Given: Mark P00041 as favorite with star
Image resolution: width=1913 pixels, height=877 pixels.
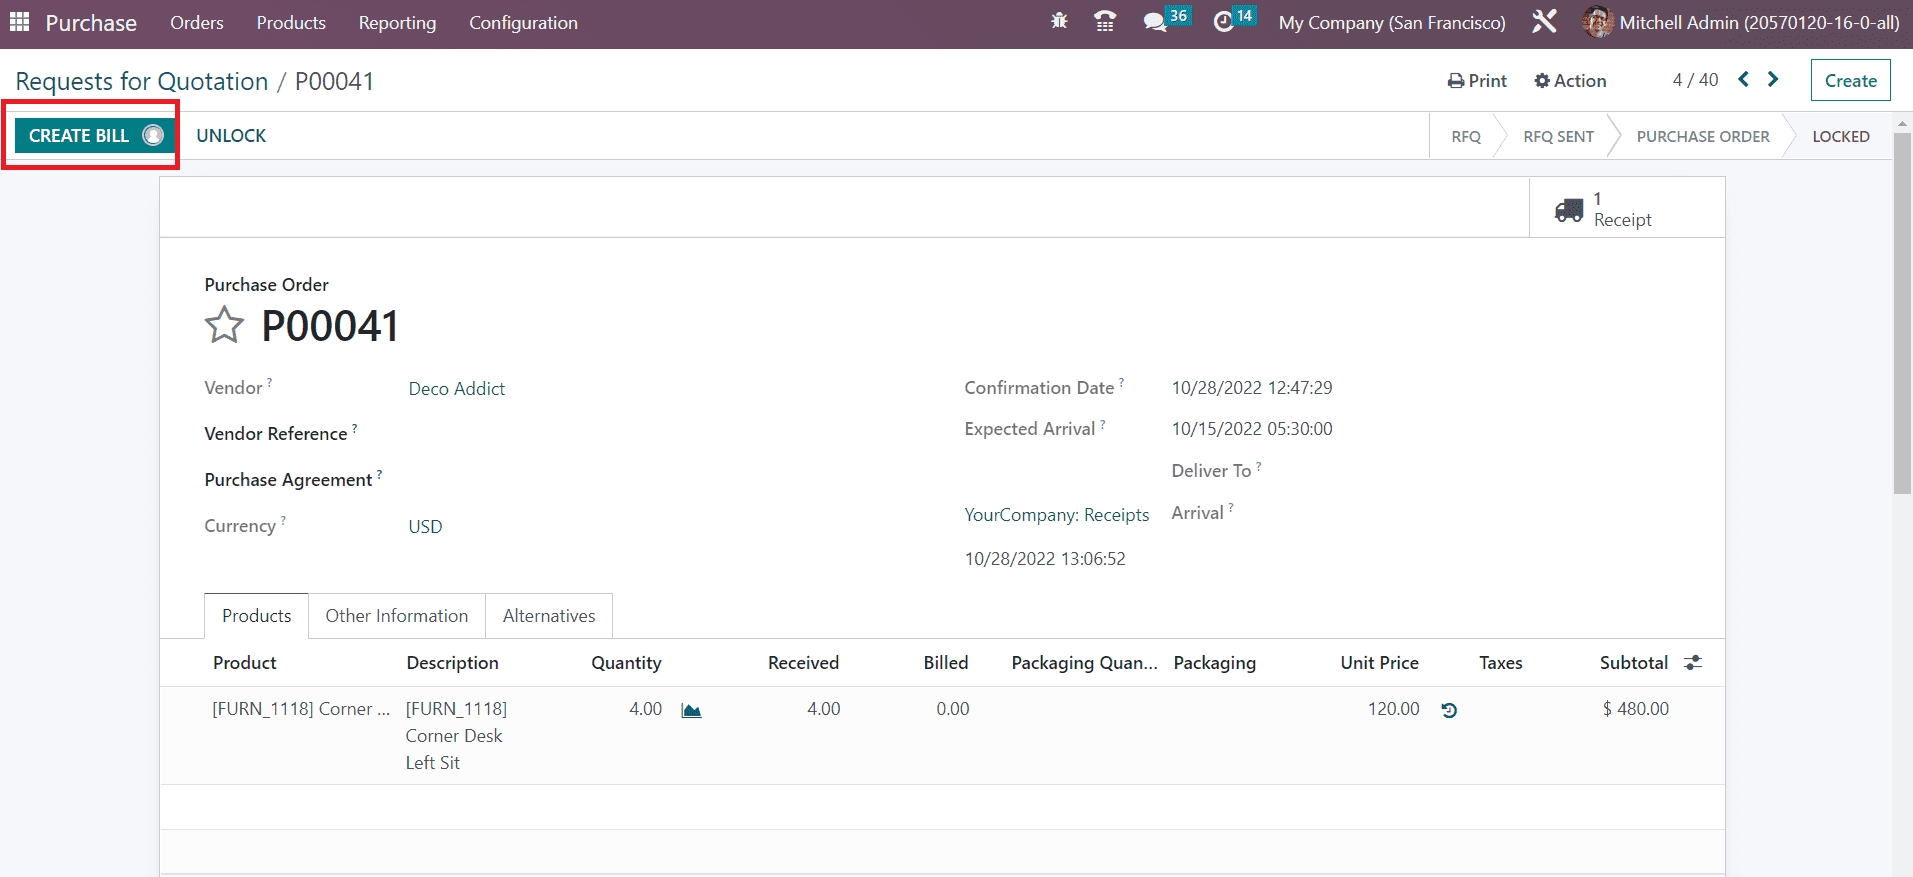Looking at the screenshot, I should click(x=224, y=326).
